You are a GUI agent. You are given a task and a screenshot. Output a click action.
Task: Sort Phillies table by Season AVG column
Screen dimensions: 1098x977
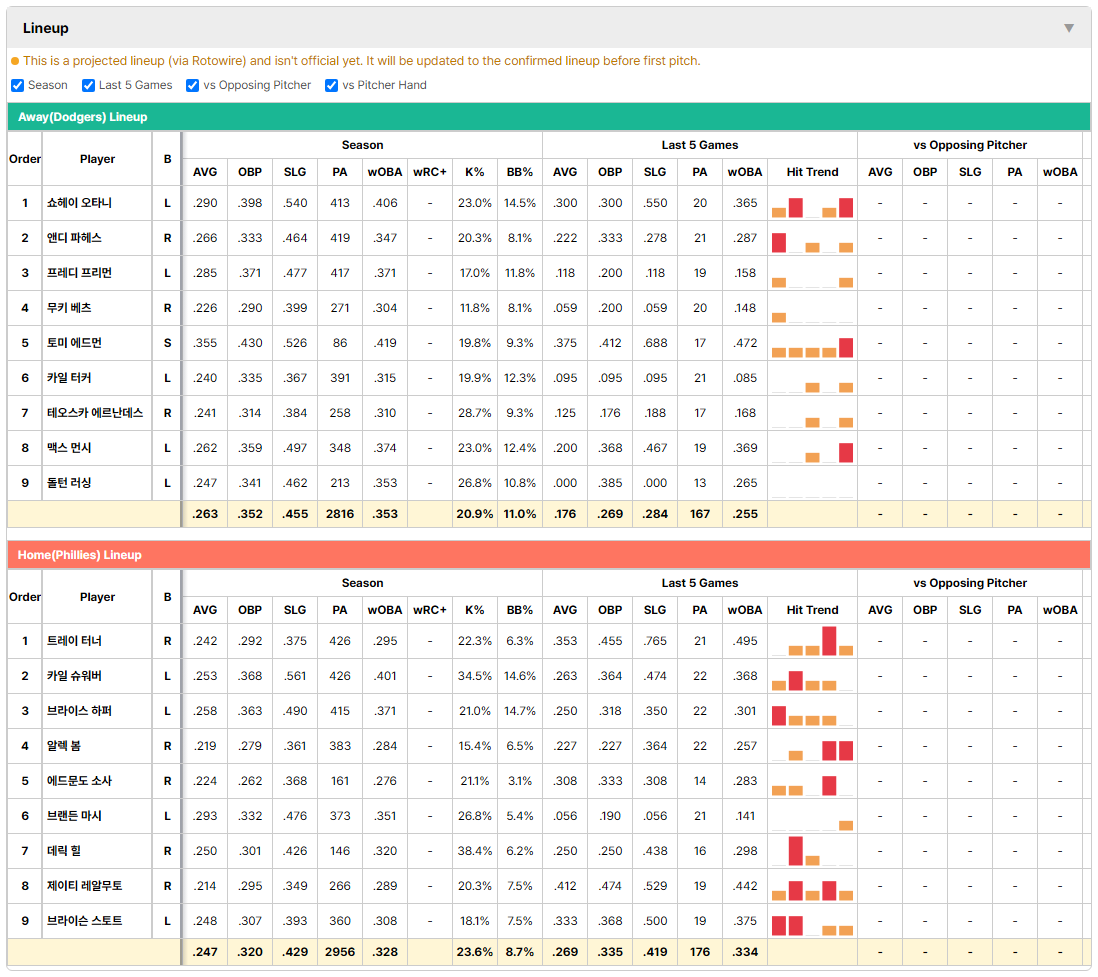point(205,610)
